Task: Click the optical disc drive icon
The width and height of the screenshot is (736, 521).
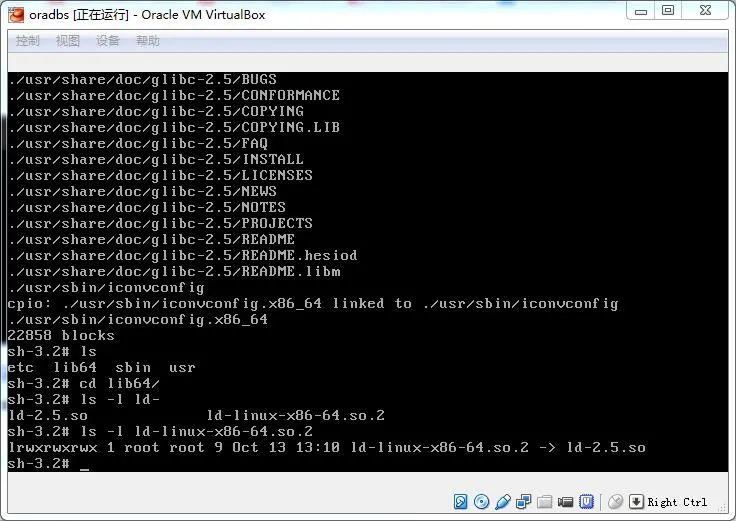Action: pos(482,502)
